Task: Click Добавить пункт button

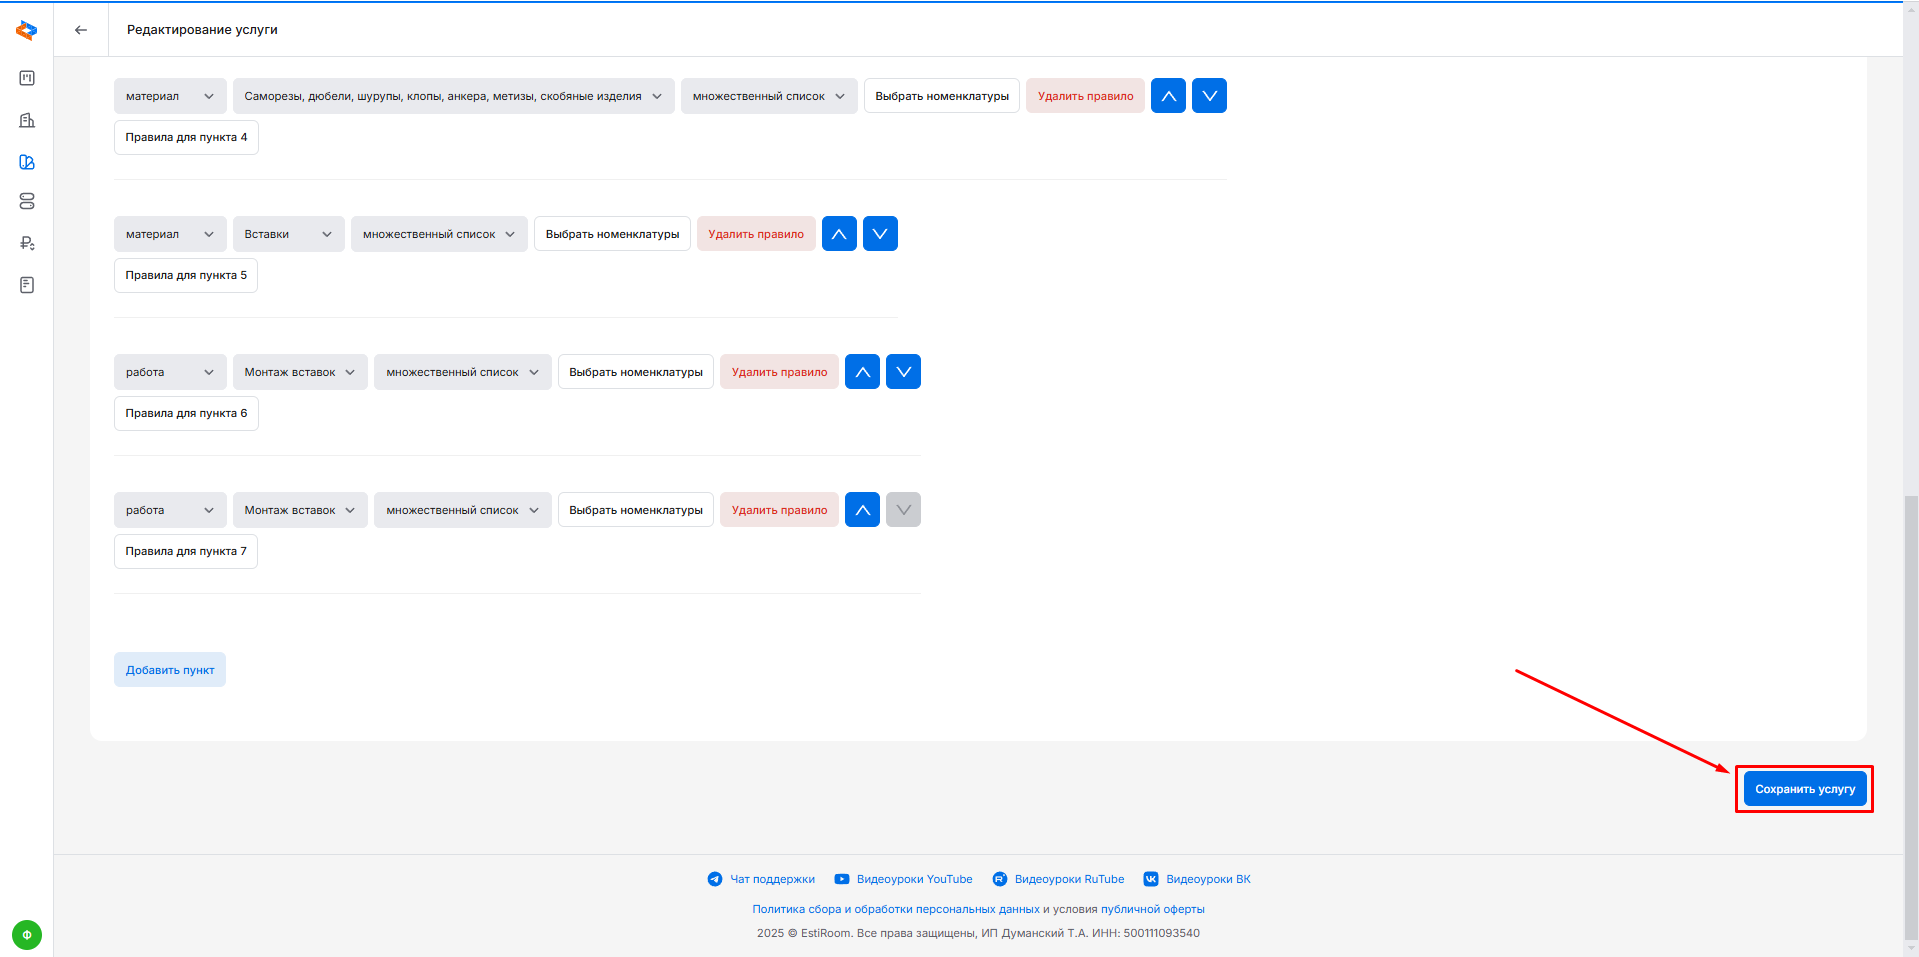Action: click(170, 670)
